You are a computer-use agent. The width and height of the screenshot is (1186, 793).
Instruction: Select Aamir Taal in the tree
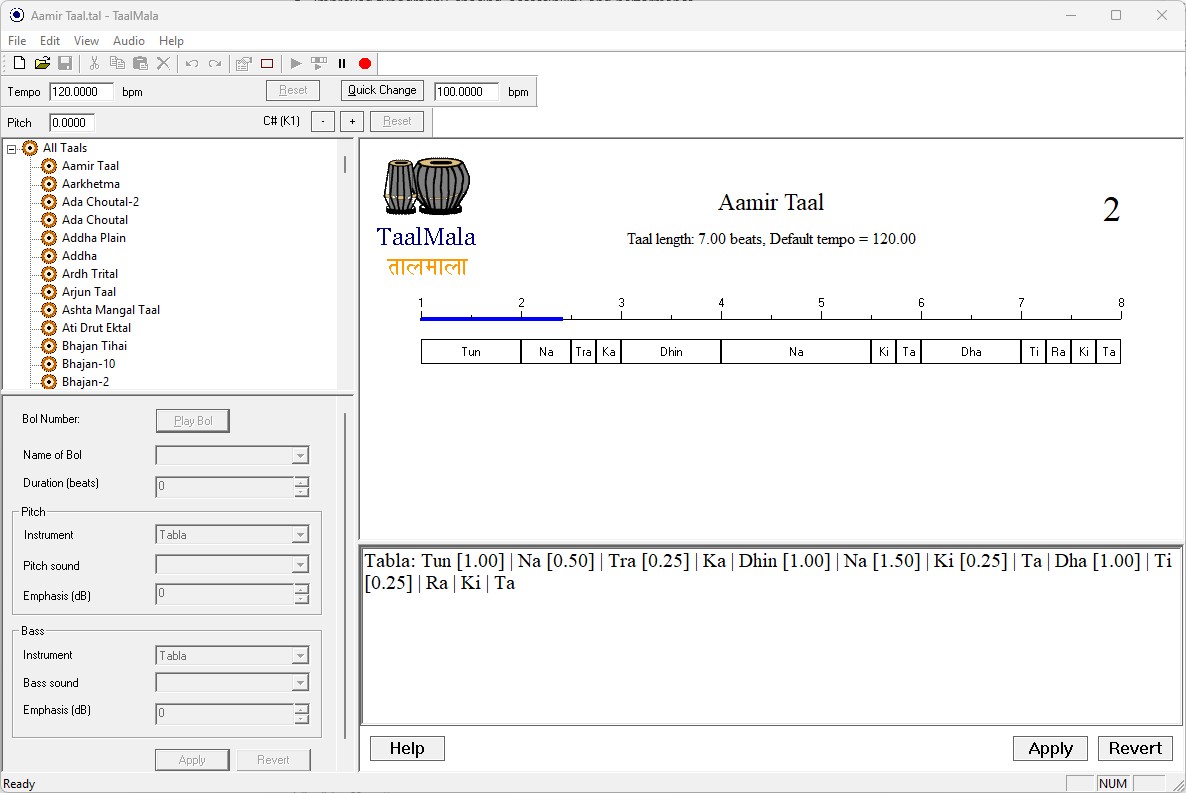point(90,166)
